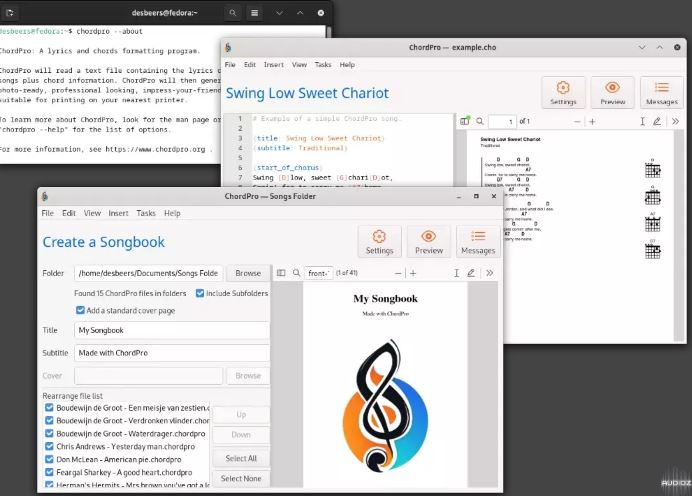Viewport: 692px width, 496px height.
Task: Expand more tools chevrons in example.cho preview
Action: tap(675, 121)
